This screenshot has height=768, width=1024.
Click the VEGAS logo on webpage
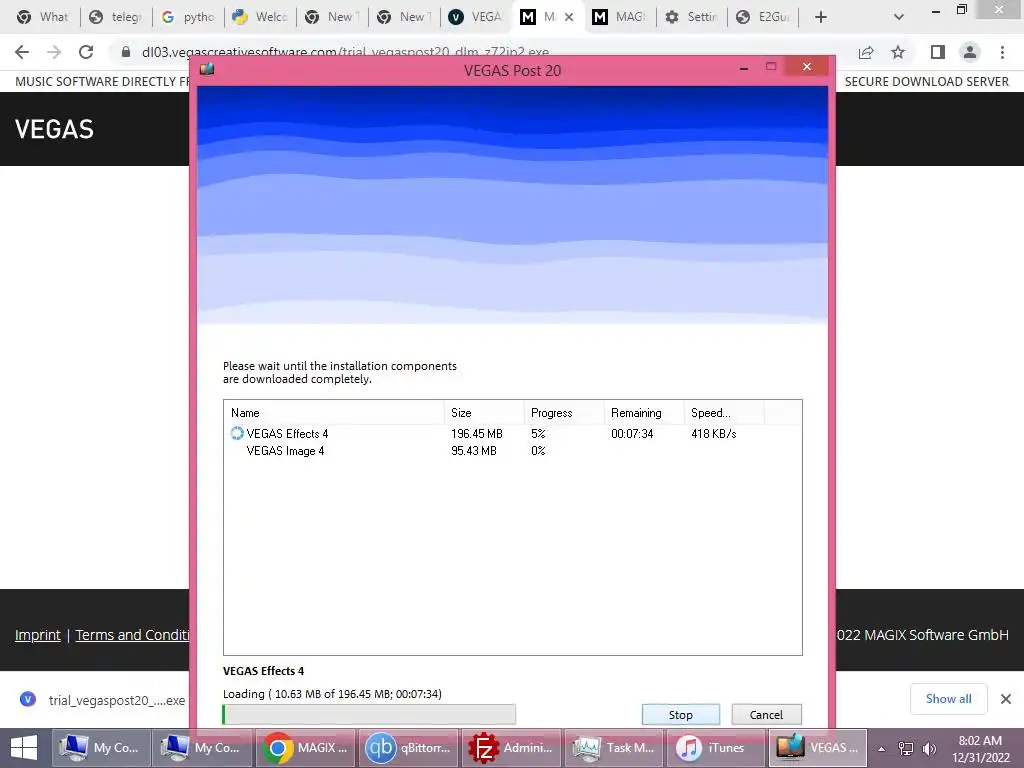coord(54,129)
